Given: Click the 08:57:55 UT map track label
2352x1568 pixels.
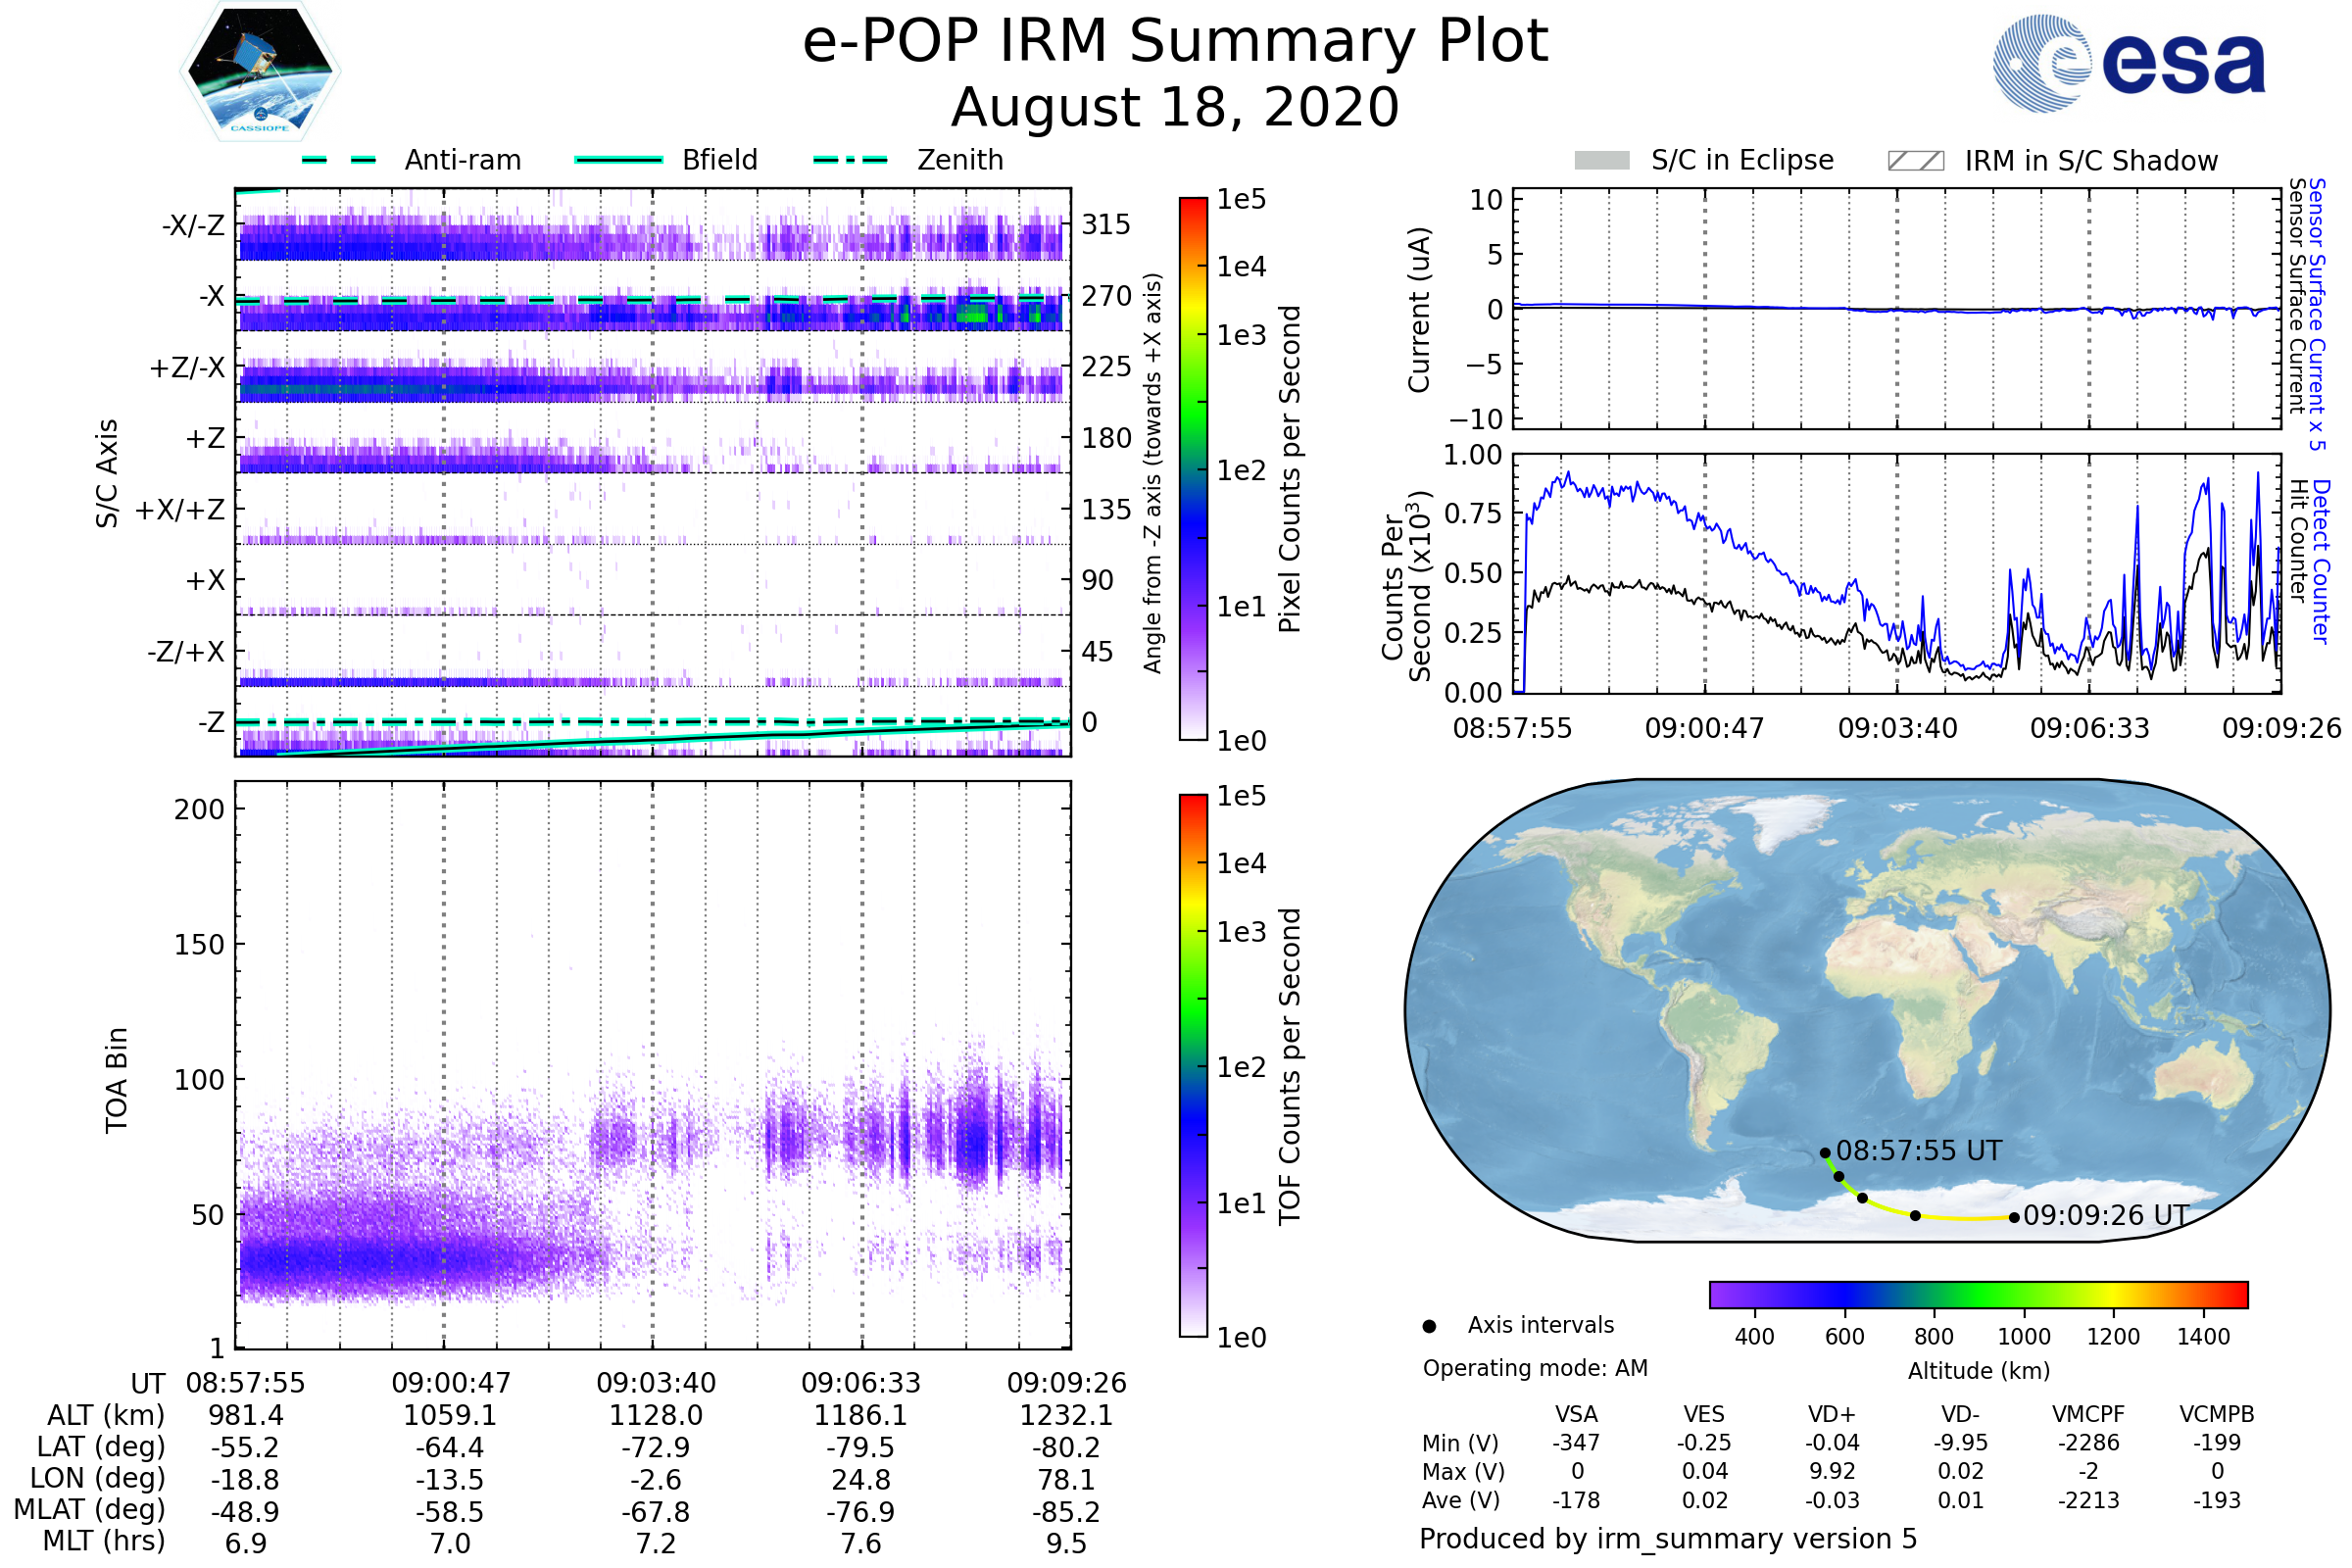Looking at the screenshot, I should point(1918,1151).
